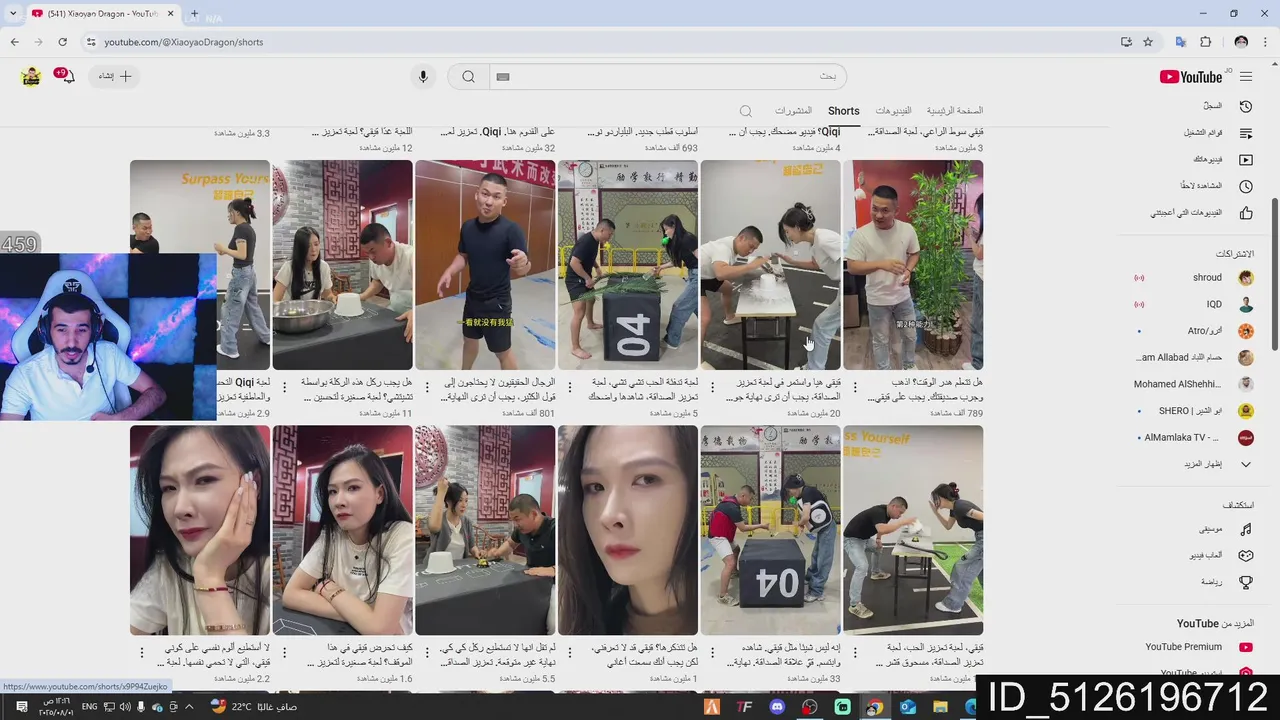This screenshot has width=1280, height=720.
Task: Open the YouTube account avatar menu
Action: pyautogui.click(x=31, y=77)
